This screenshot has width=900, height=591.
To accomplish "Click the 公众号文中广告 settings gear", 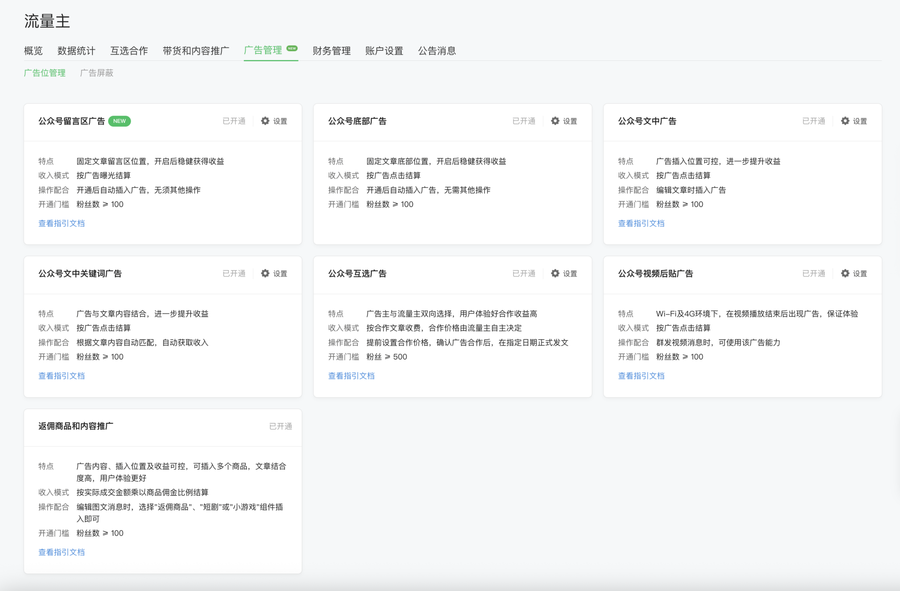I will click(846, 121).
